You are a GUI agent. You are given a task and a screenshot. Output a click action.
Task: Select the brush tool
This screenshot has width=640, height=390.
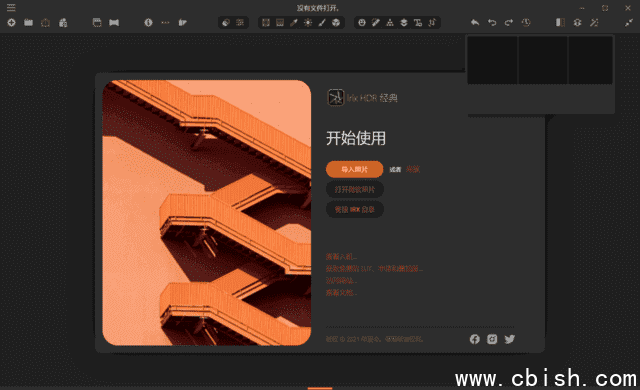pos(322,22)
